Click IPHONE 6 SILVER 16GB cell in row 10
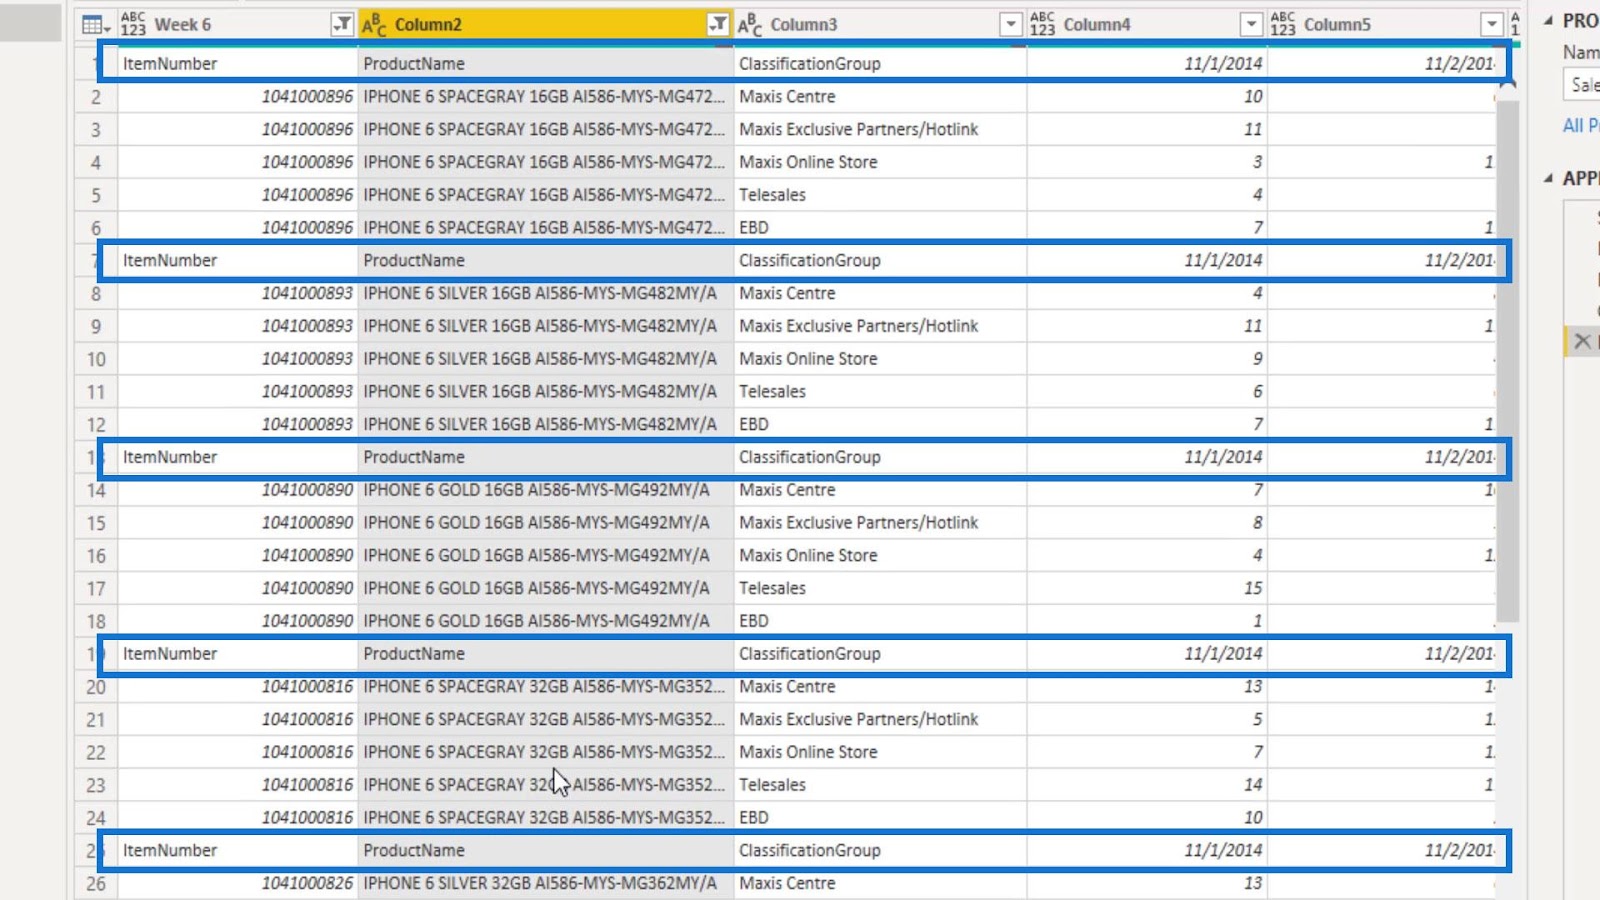The width and height of the screenshot is (1600, 900). pyautogui.click(x=546, y=360)
